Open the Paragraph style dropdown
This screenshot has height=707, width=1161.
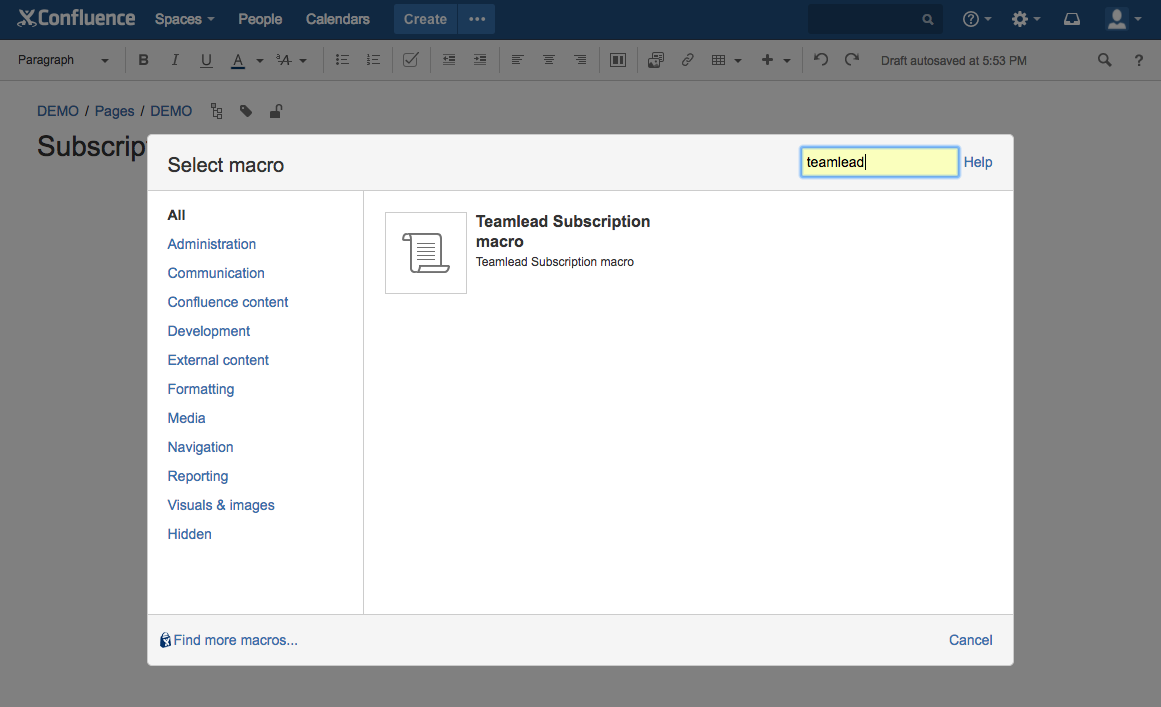pos(63,60)
